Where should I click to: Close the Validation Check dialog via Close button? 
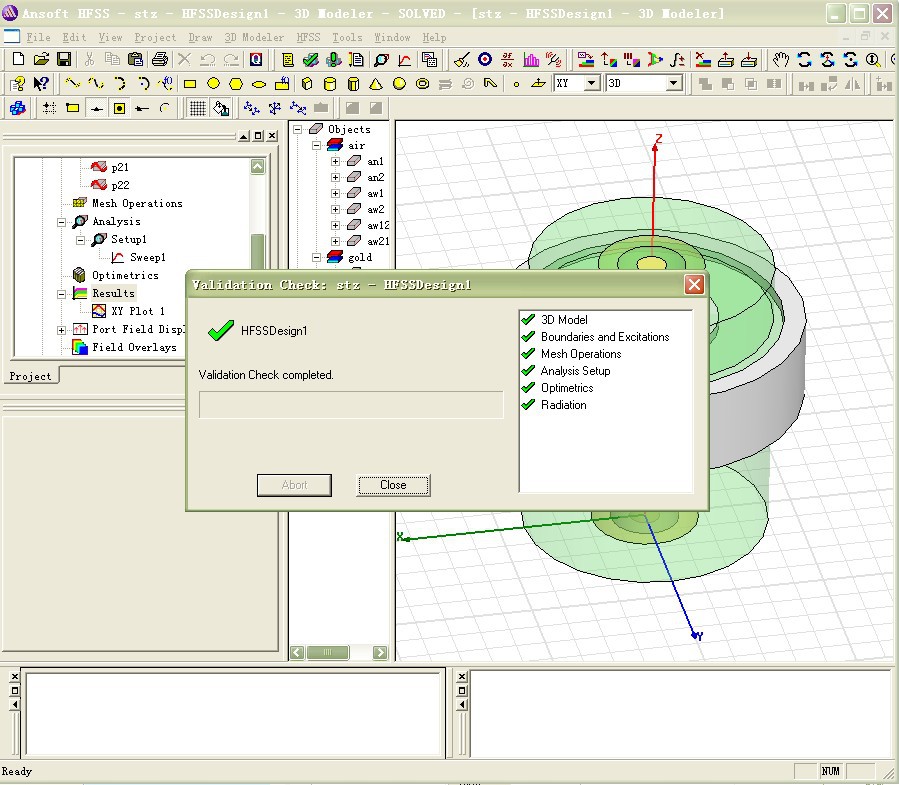[x=393, y=485]
